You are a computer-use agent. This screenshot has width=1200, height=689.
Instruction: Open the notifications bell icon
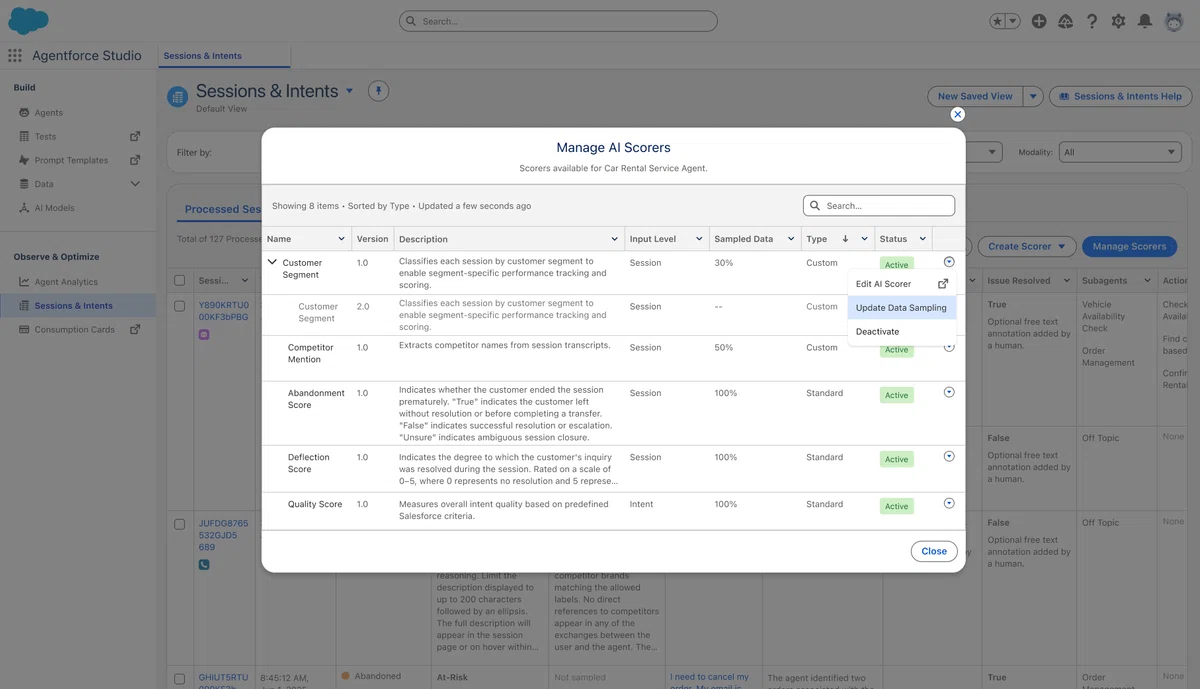1145,21
